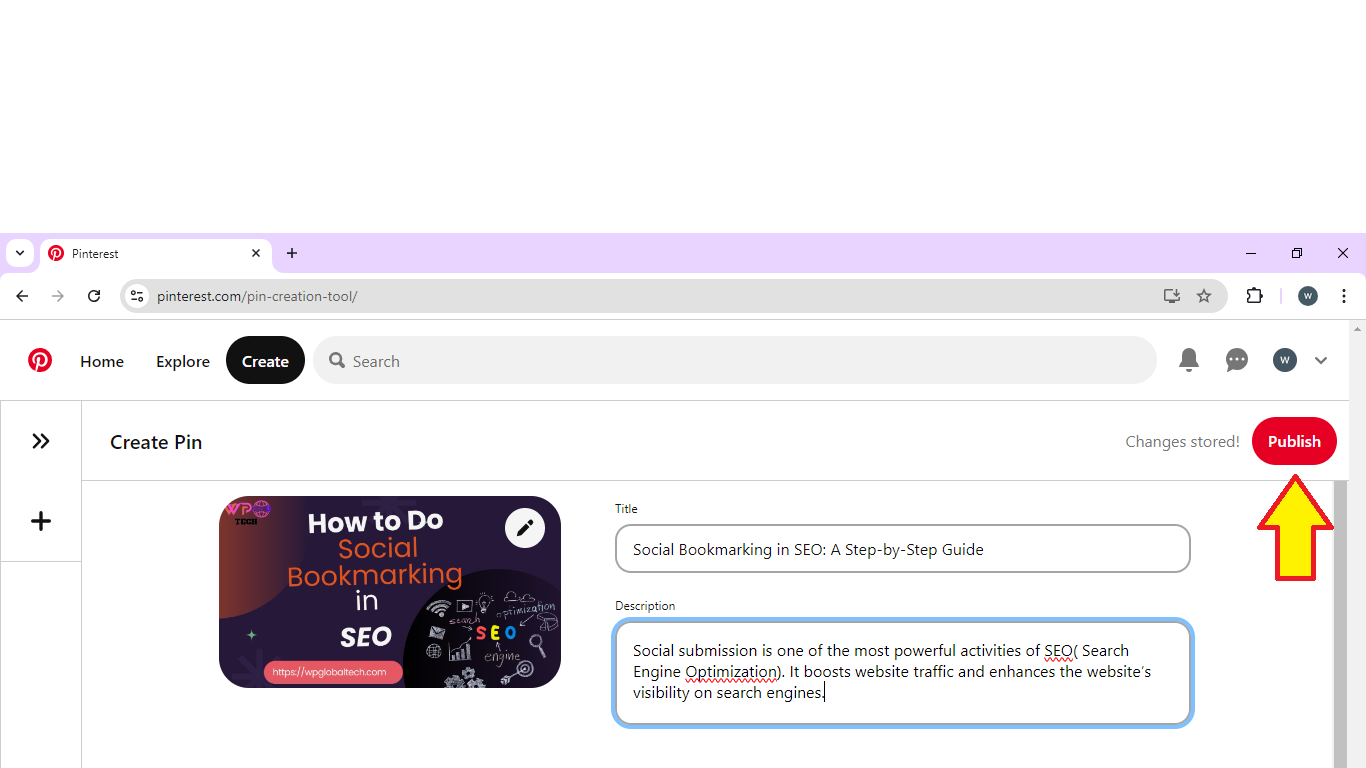Screen dimensions: 1366x768
Task: Open the Pinterest profile avatar
Action: pyautogui.click(x=1285, y=360)
